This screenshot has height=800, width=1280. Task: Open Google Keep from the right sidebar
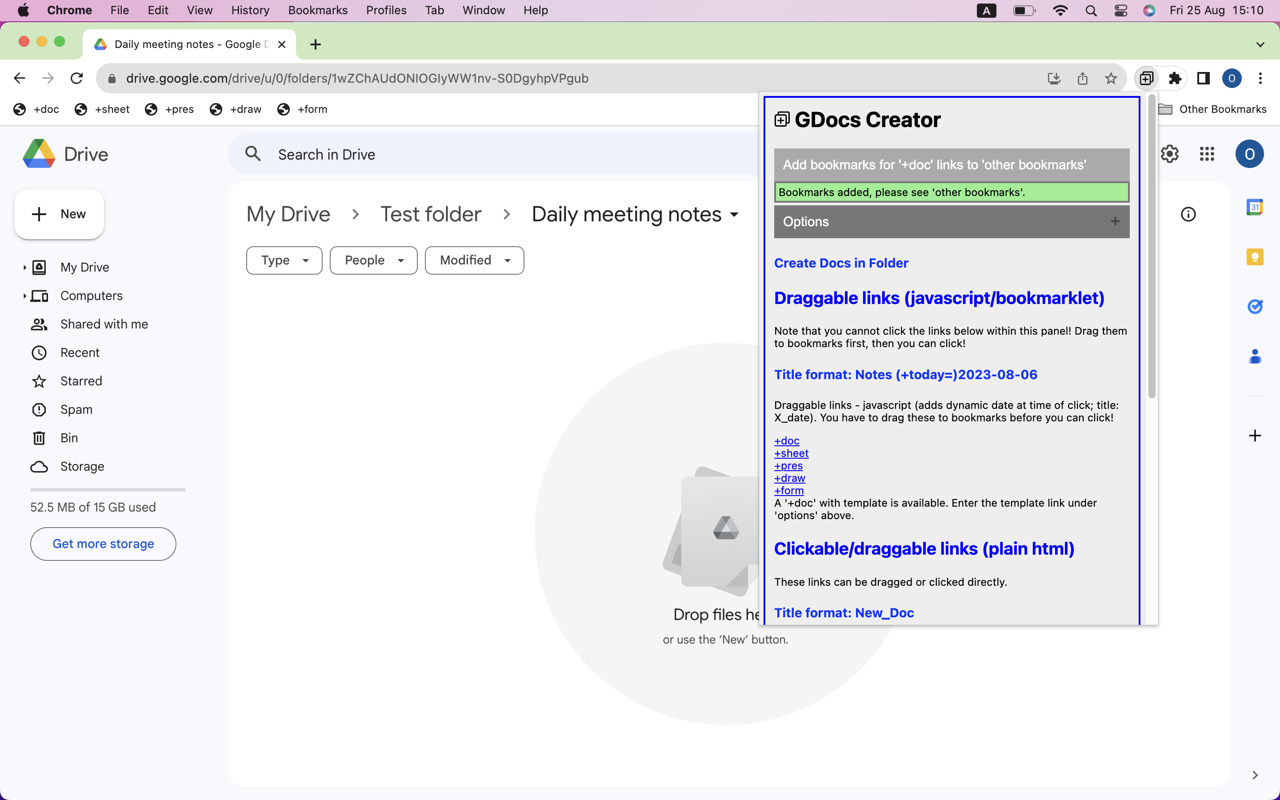click(1255, 256)
